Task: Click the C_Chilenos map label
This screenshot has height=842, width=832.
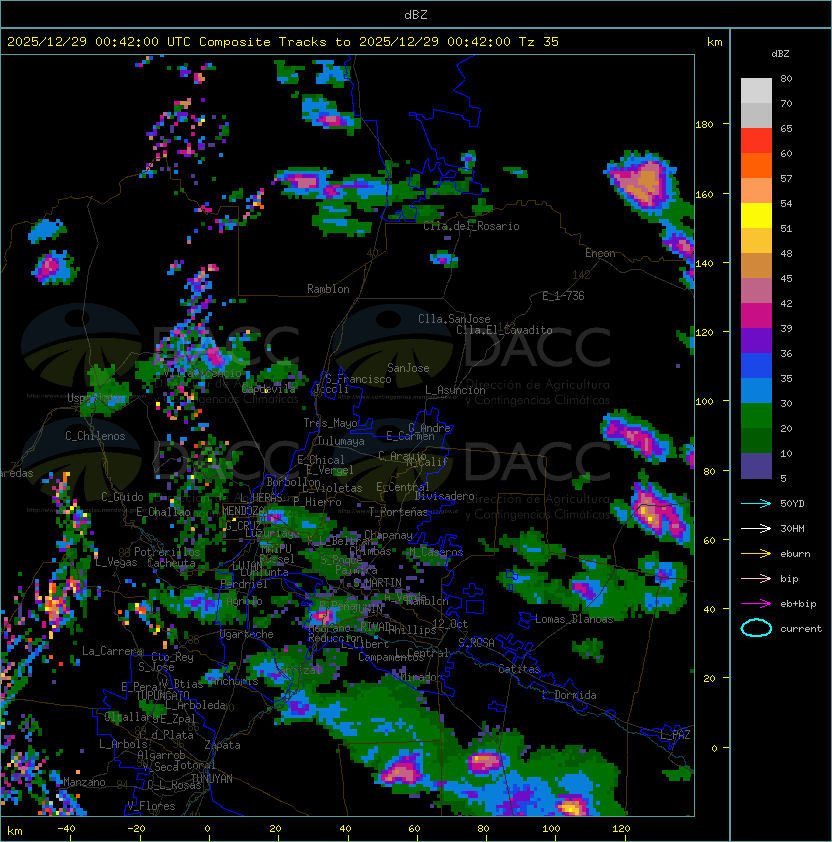Action: (95, 436)
